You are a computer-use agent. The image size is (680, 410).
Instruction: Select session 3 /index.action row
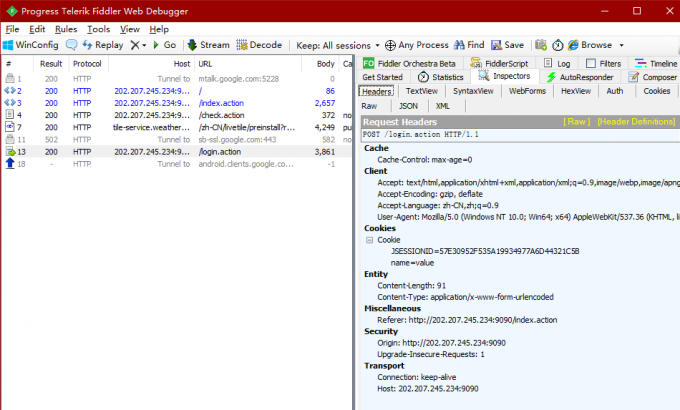[177, 103]
